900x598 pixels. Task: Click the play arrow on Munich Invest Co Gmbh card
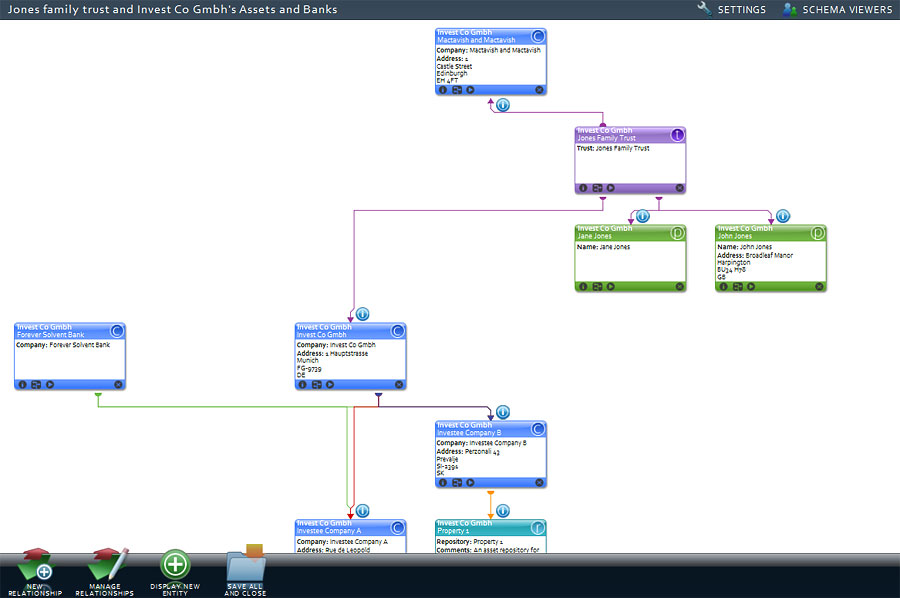pos(330,385)
